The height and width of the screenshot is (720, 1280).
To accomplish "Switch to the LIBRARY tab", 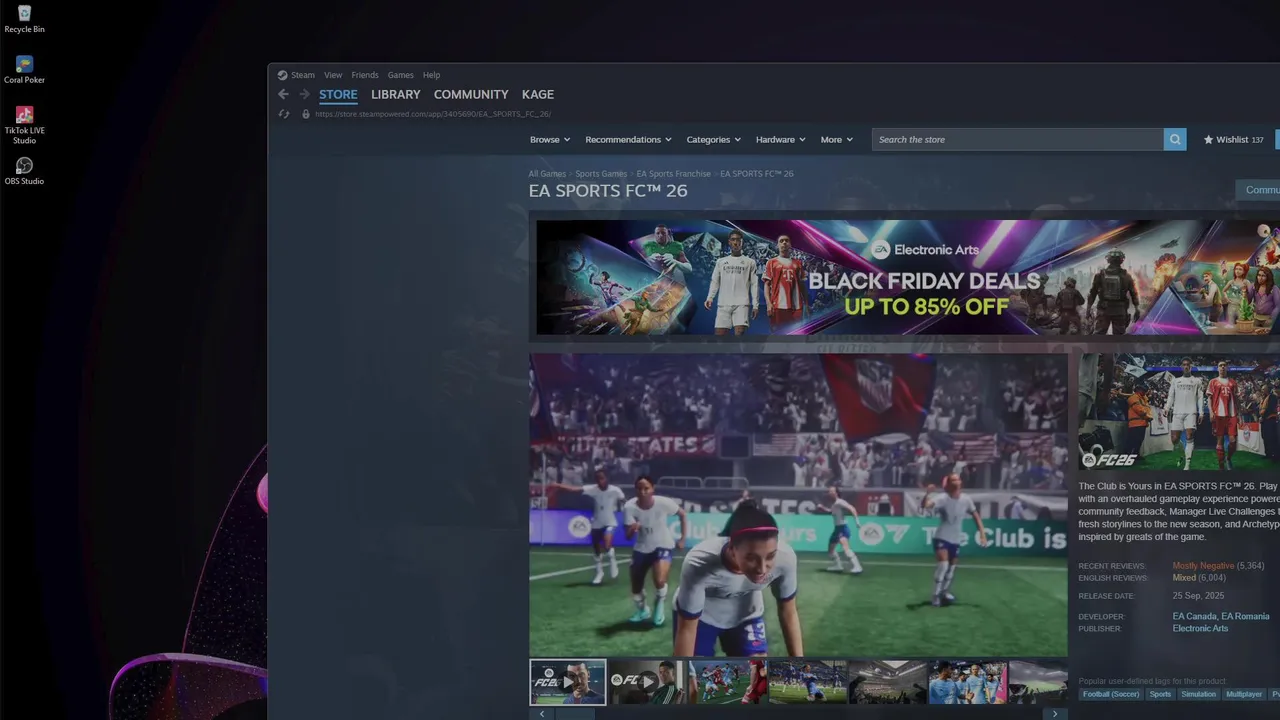I will click(x=396, y=95).
